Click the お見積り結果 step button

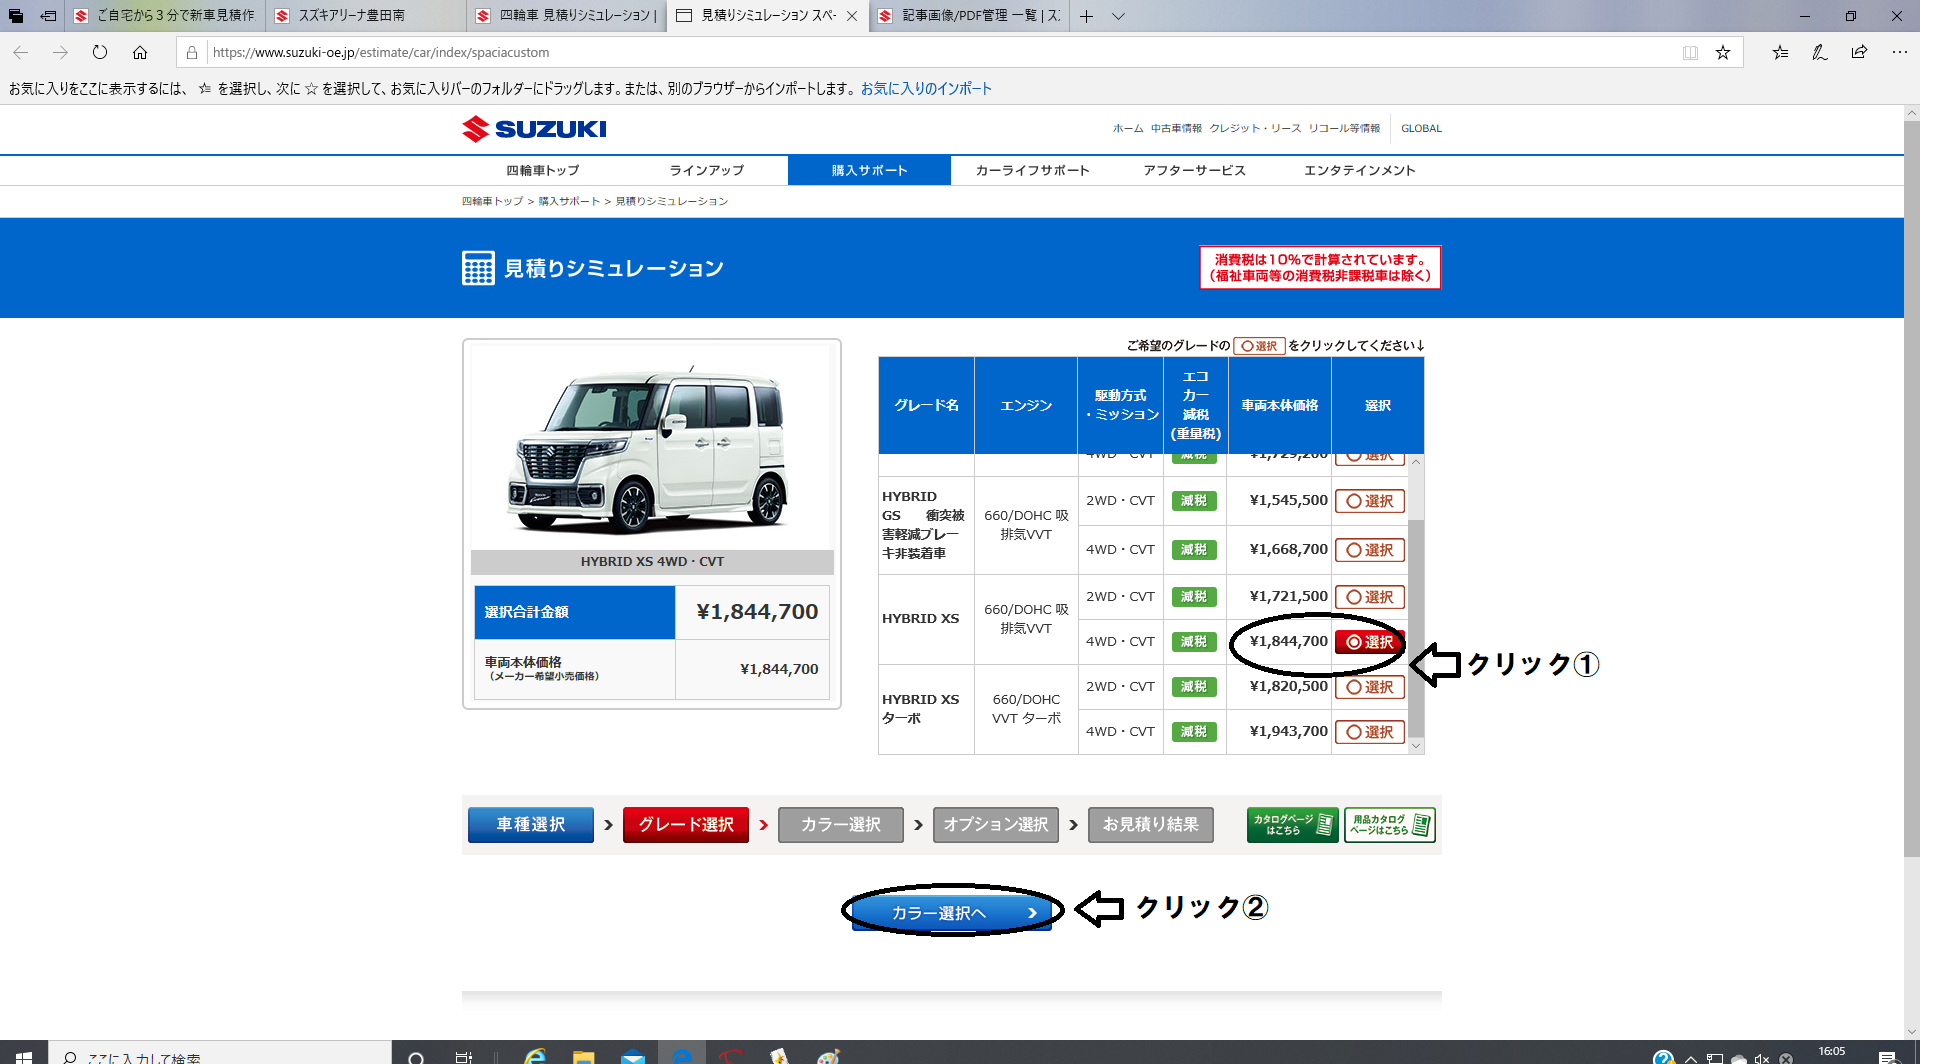(x=1151, y=825)
